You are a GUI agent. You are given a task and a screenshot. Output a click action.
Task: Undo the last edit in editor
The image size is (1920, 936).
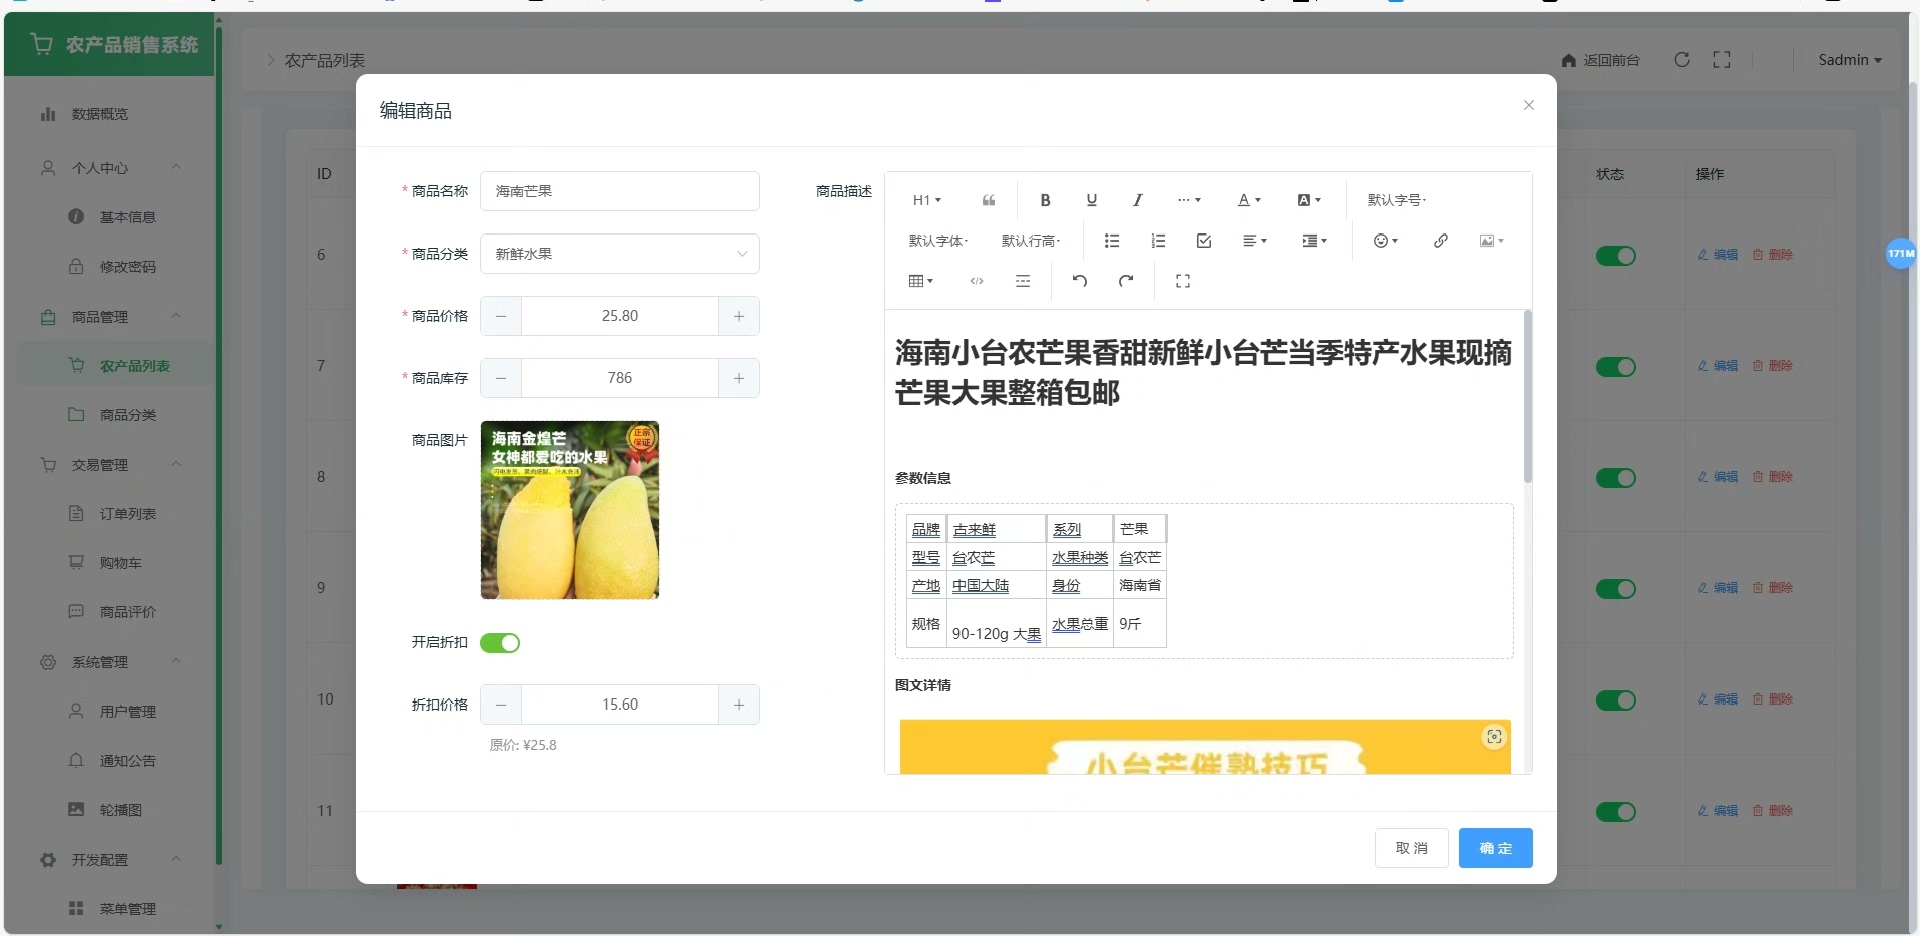point(1079,281)
